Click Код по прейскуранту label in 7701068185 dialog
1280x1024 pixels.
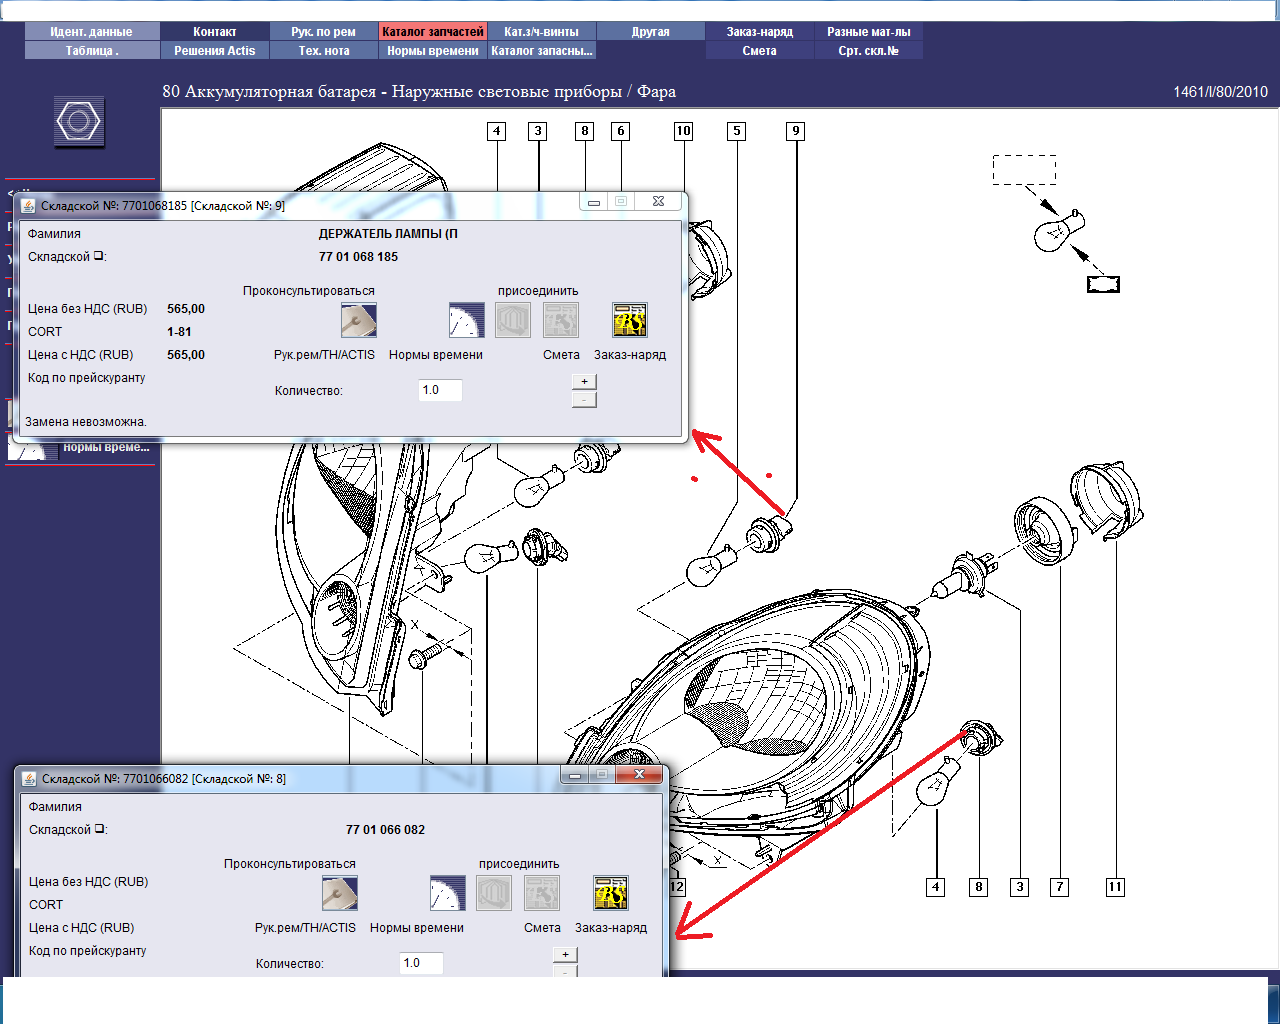pyautogui.click(x=87, y=378)
